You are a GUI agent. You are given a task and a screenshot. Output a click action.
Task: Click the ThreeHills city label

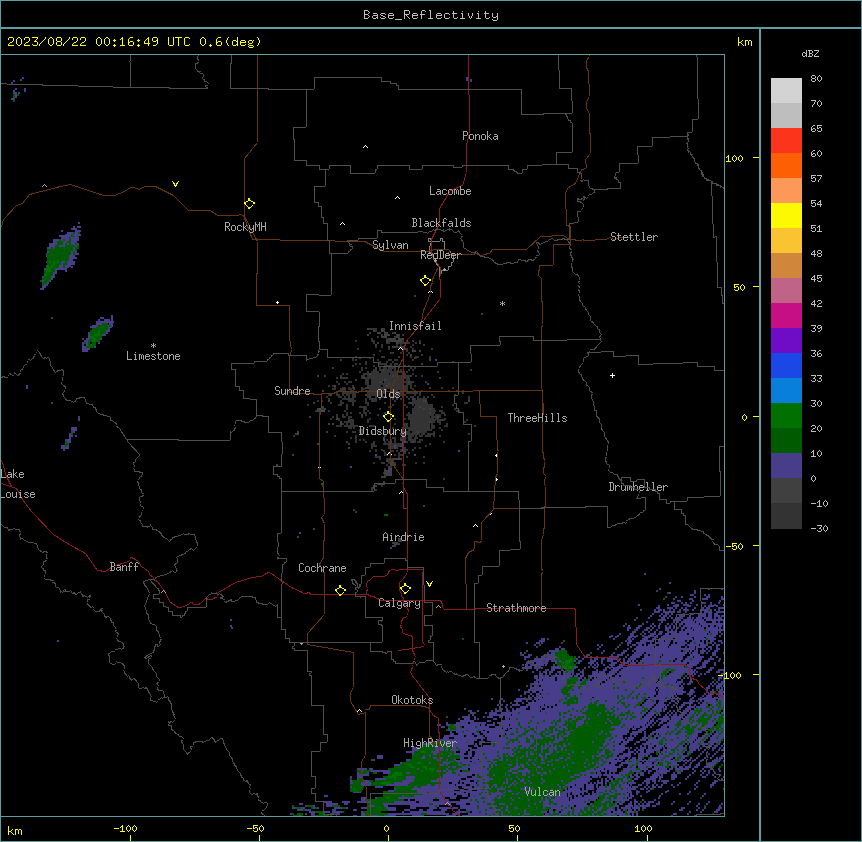tap(537, 418)
